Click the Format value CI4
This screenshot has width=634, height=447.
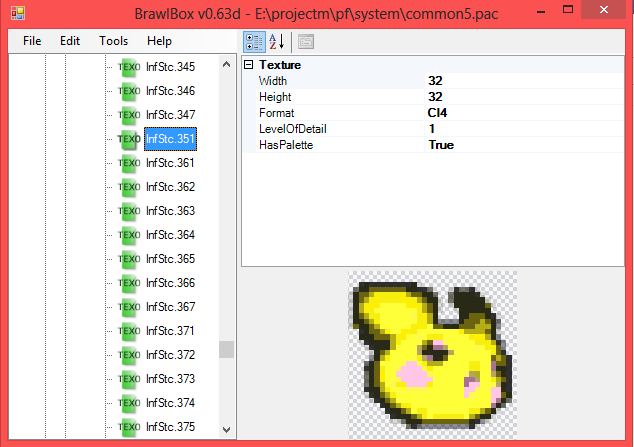tap(437, 113)
